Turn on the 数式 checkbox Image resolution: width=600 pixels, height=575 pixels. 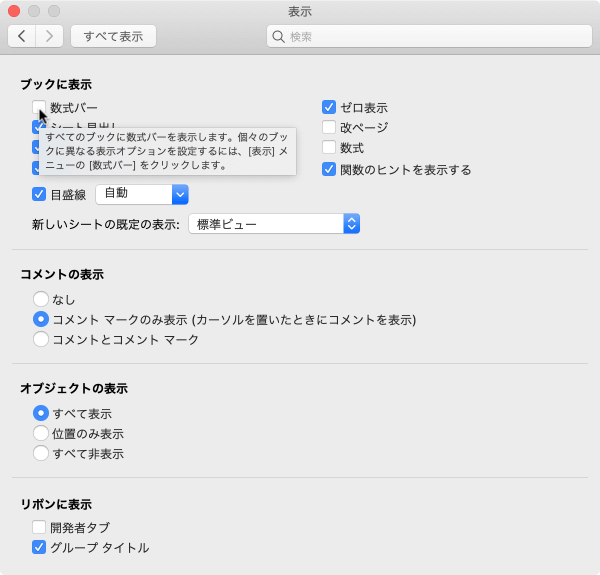[329, 148]
